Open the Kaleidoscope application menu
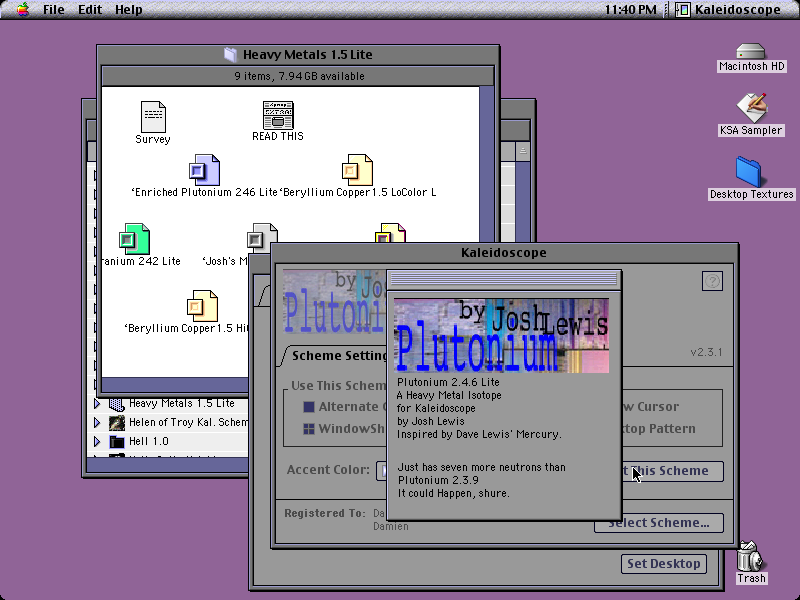This screenshot has height=600, width=800. tap(729, 9)
